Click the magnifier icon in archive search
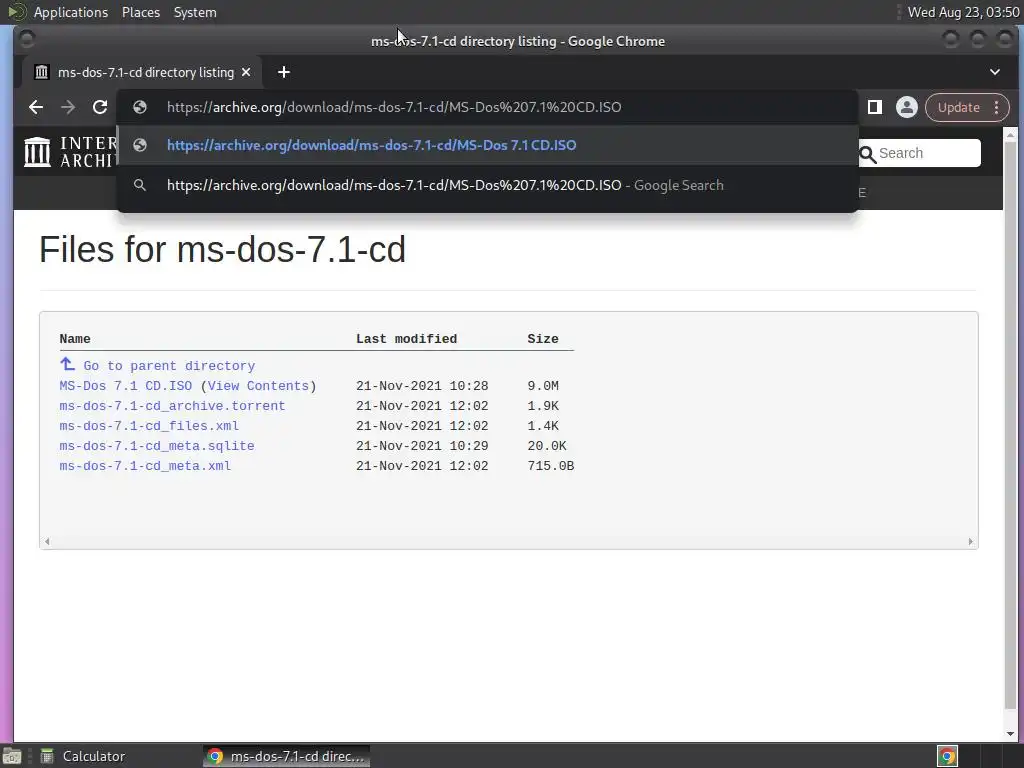 868,155
